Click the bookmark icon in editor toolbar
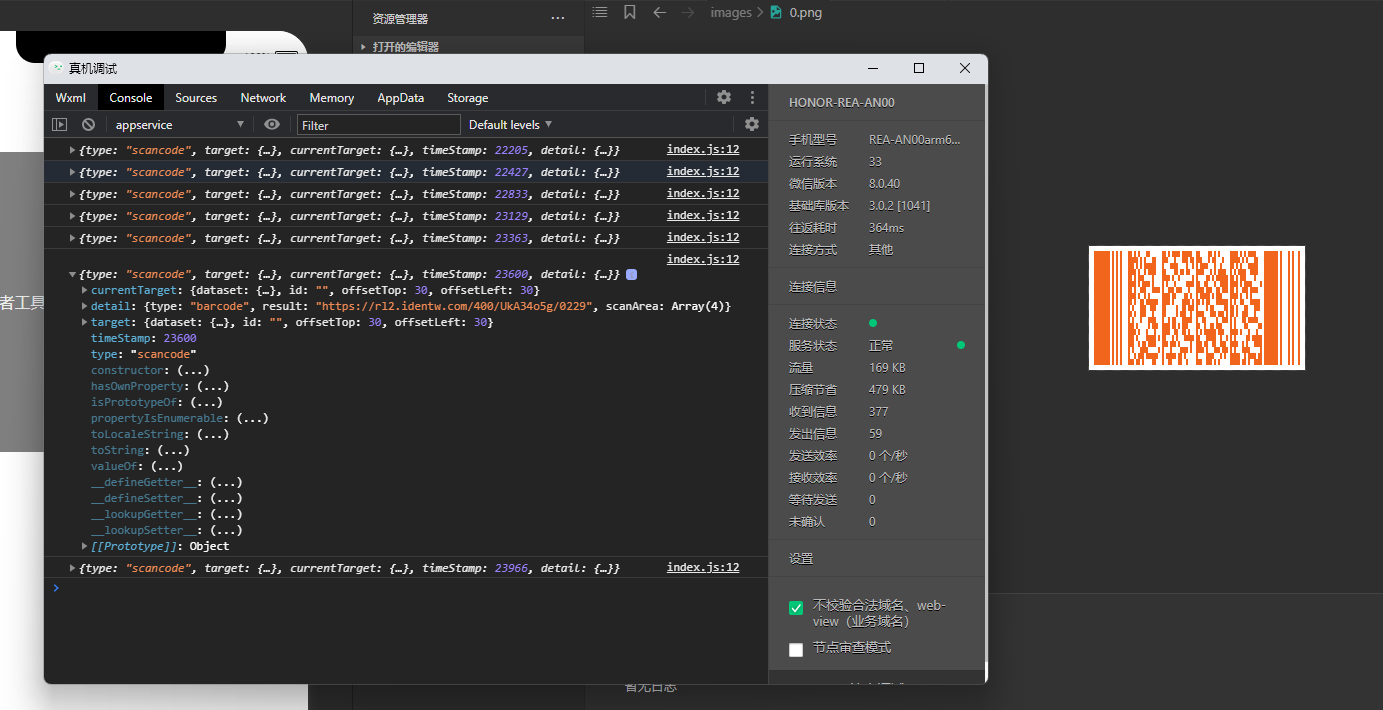1383x710 pixels. click(629, 12)
